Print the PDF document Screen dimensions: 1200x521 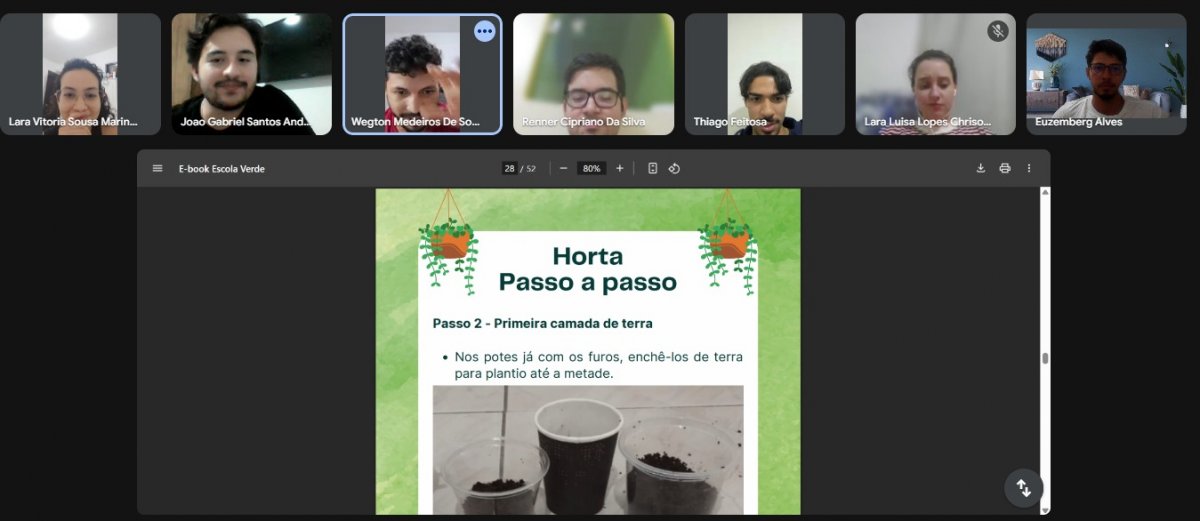tap(1005, 168)
